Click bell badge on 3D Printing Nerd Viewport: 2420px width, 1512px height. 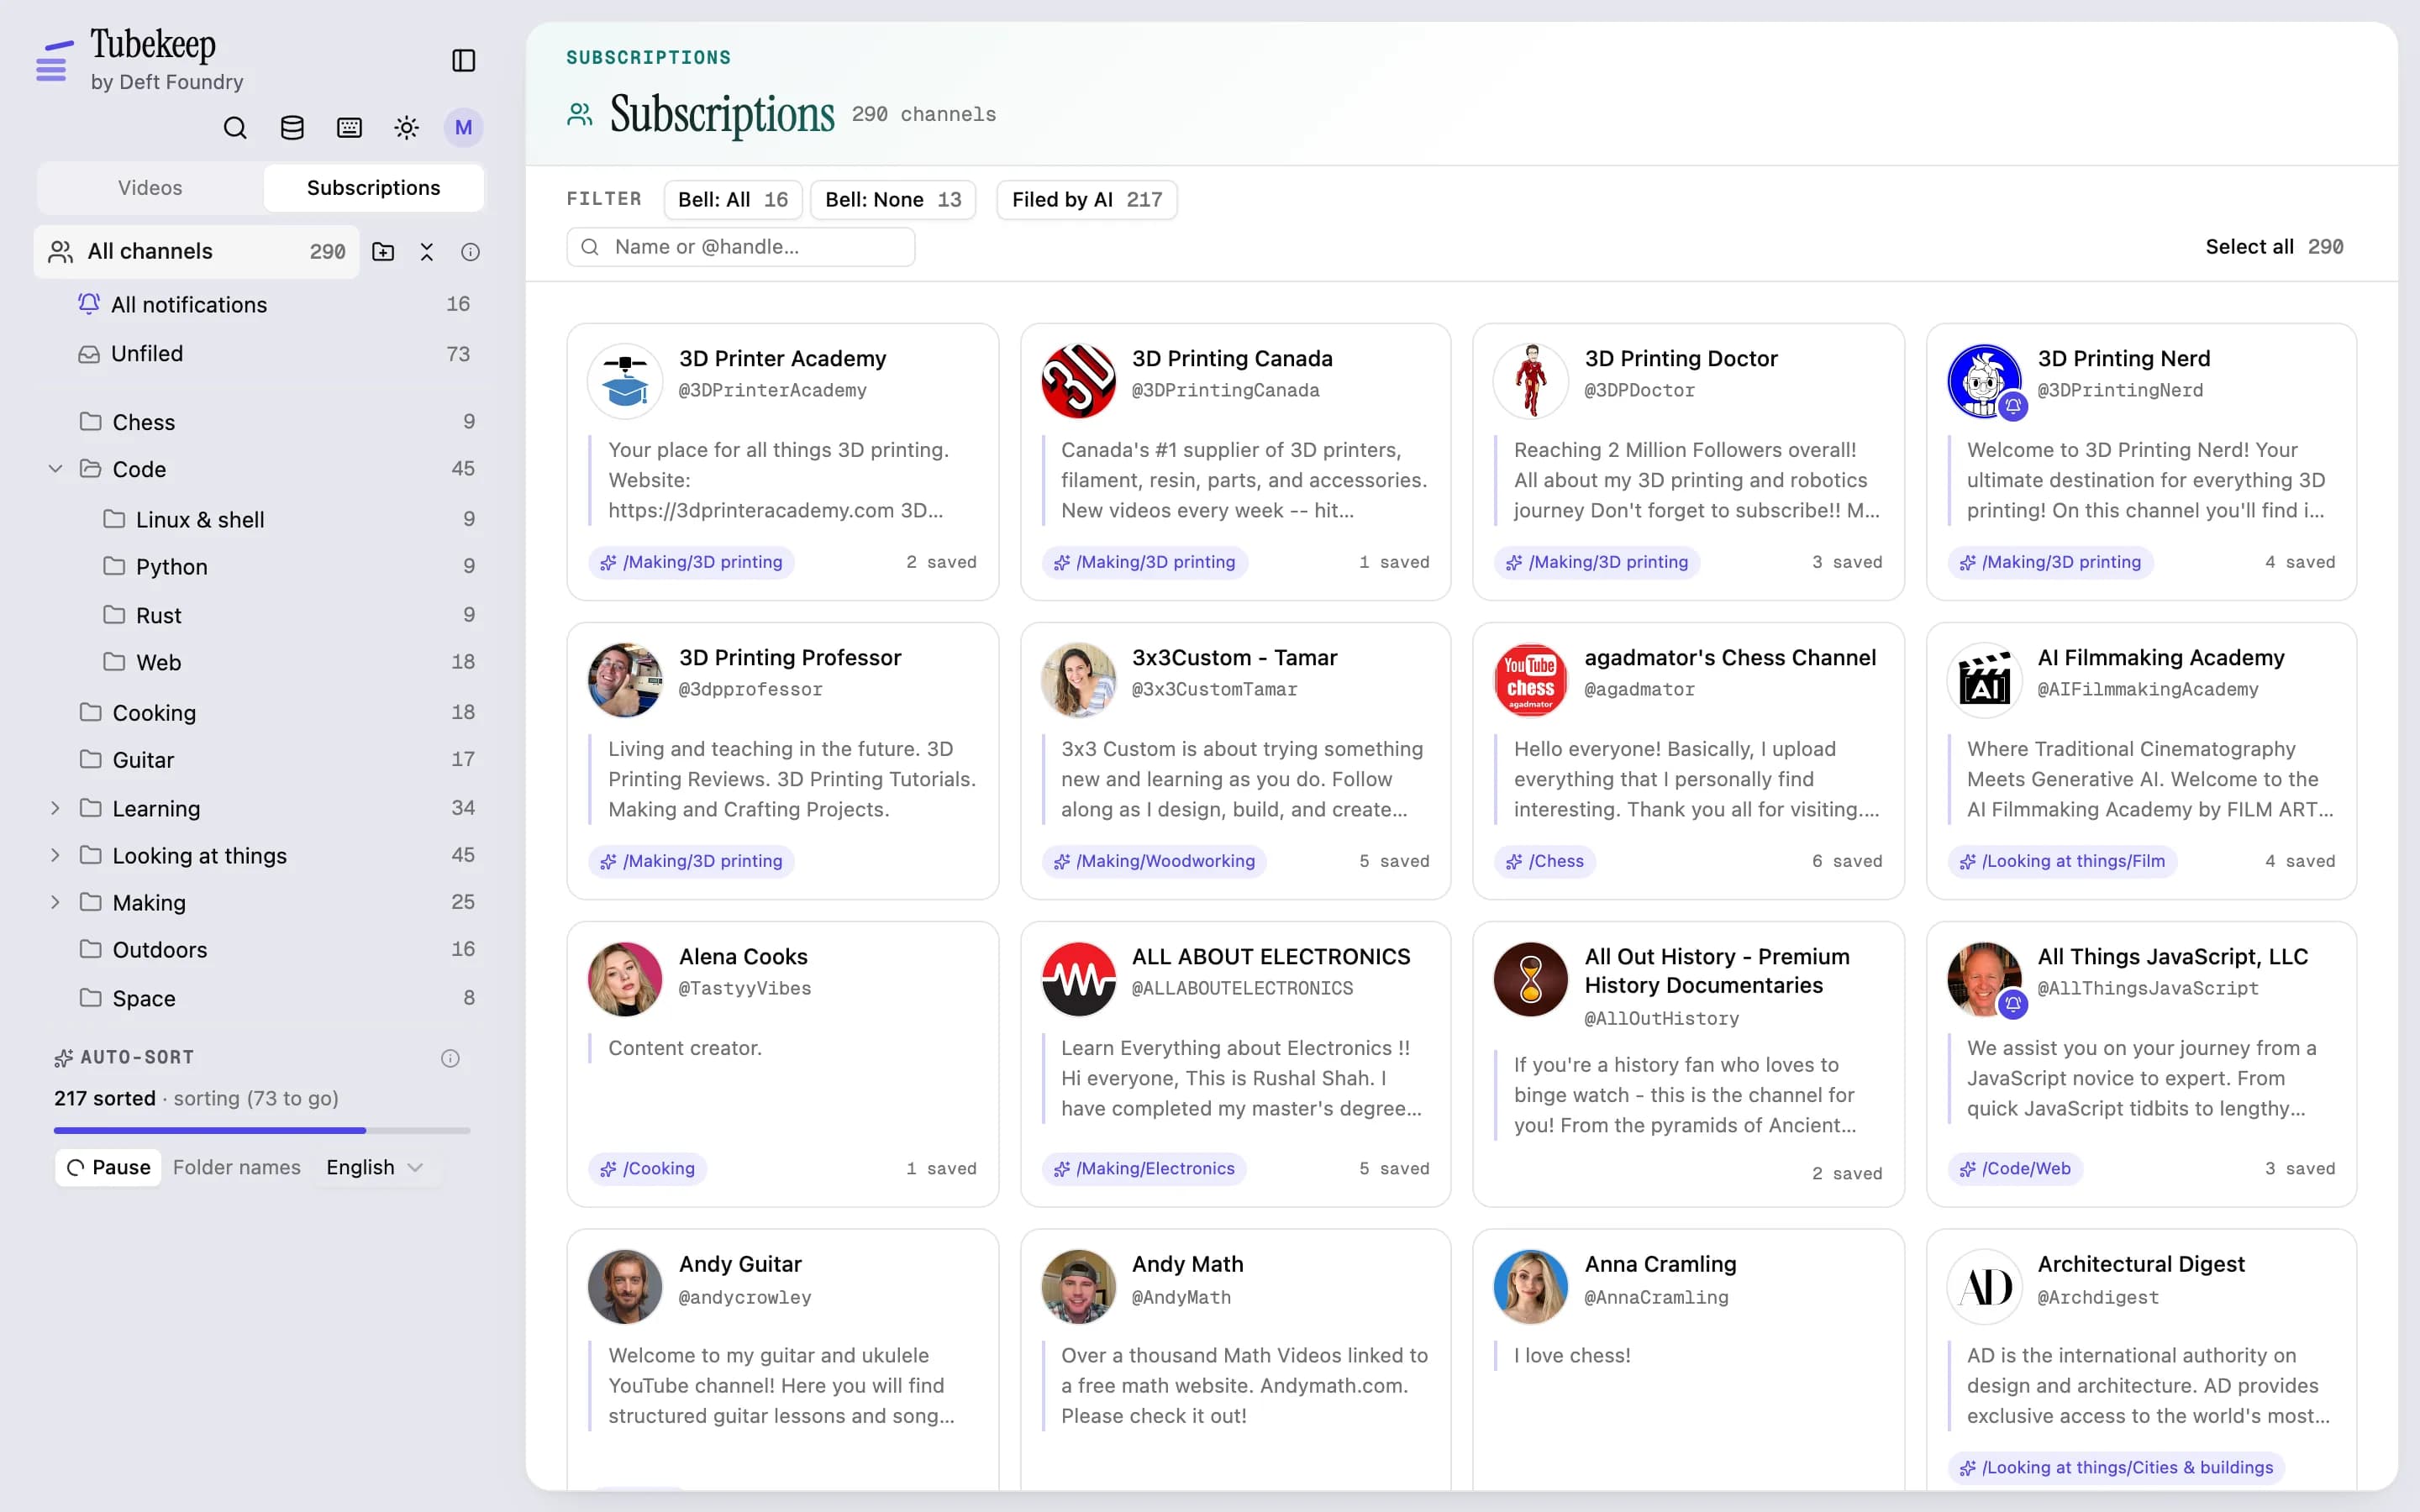coord(2013,406)
